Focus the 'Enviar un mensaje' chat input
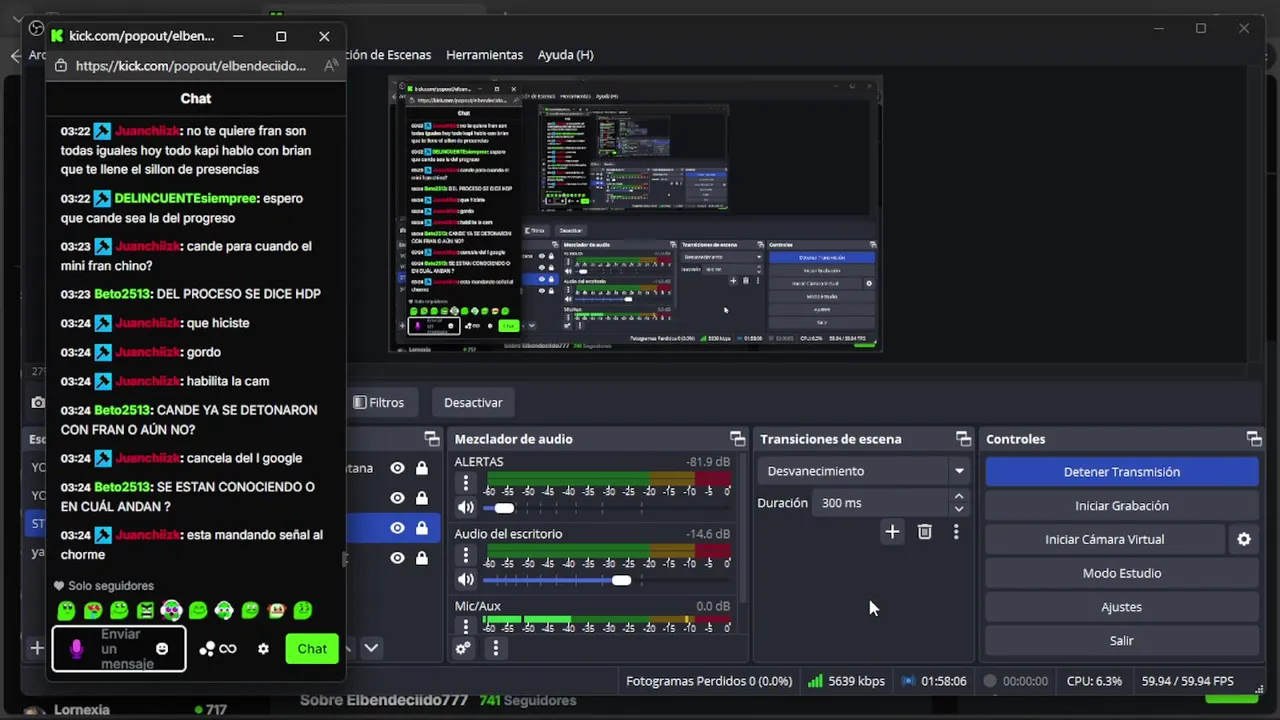The width and height of the screenshot is (1280, 720). (x=119, y=649)
